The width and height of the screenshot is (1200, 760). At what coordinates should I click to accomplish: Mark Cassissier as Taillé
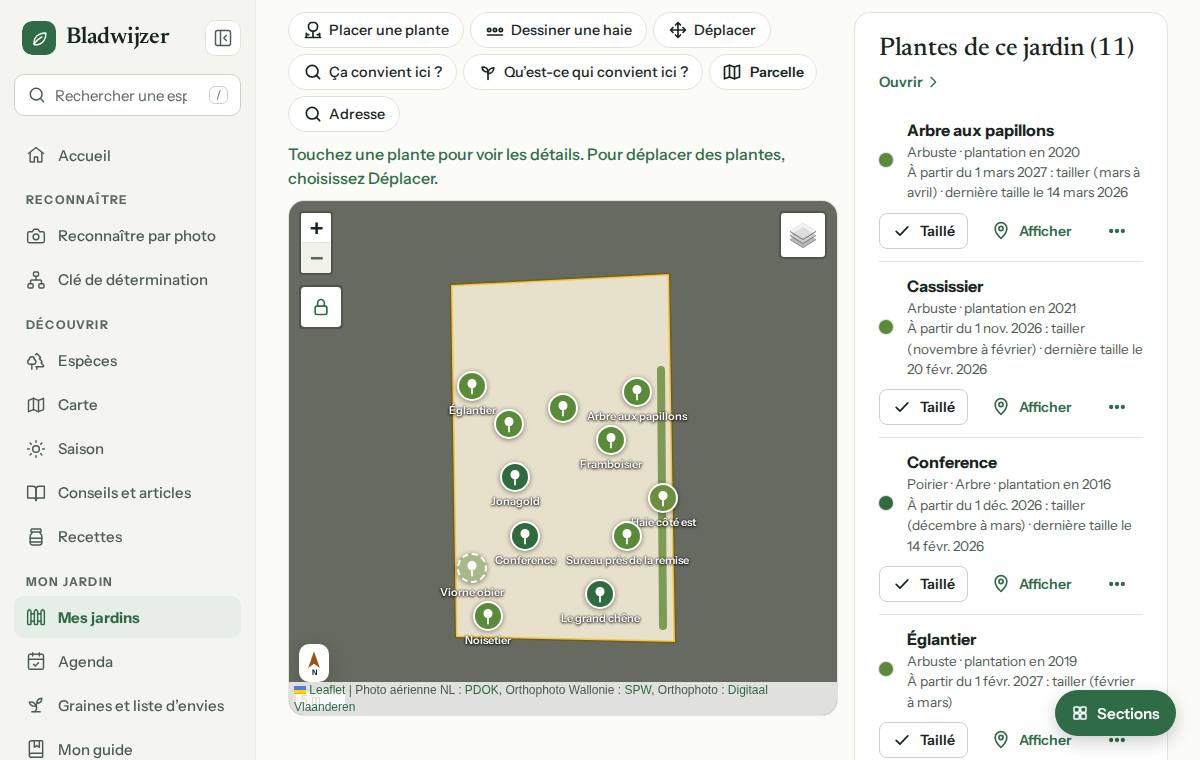point(923,407)
